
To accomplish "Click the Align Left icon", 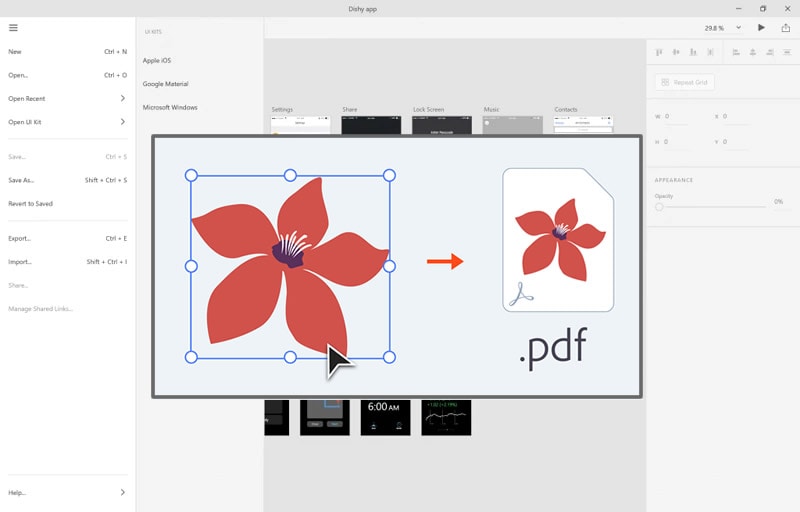I will [736, 52].
